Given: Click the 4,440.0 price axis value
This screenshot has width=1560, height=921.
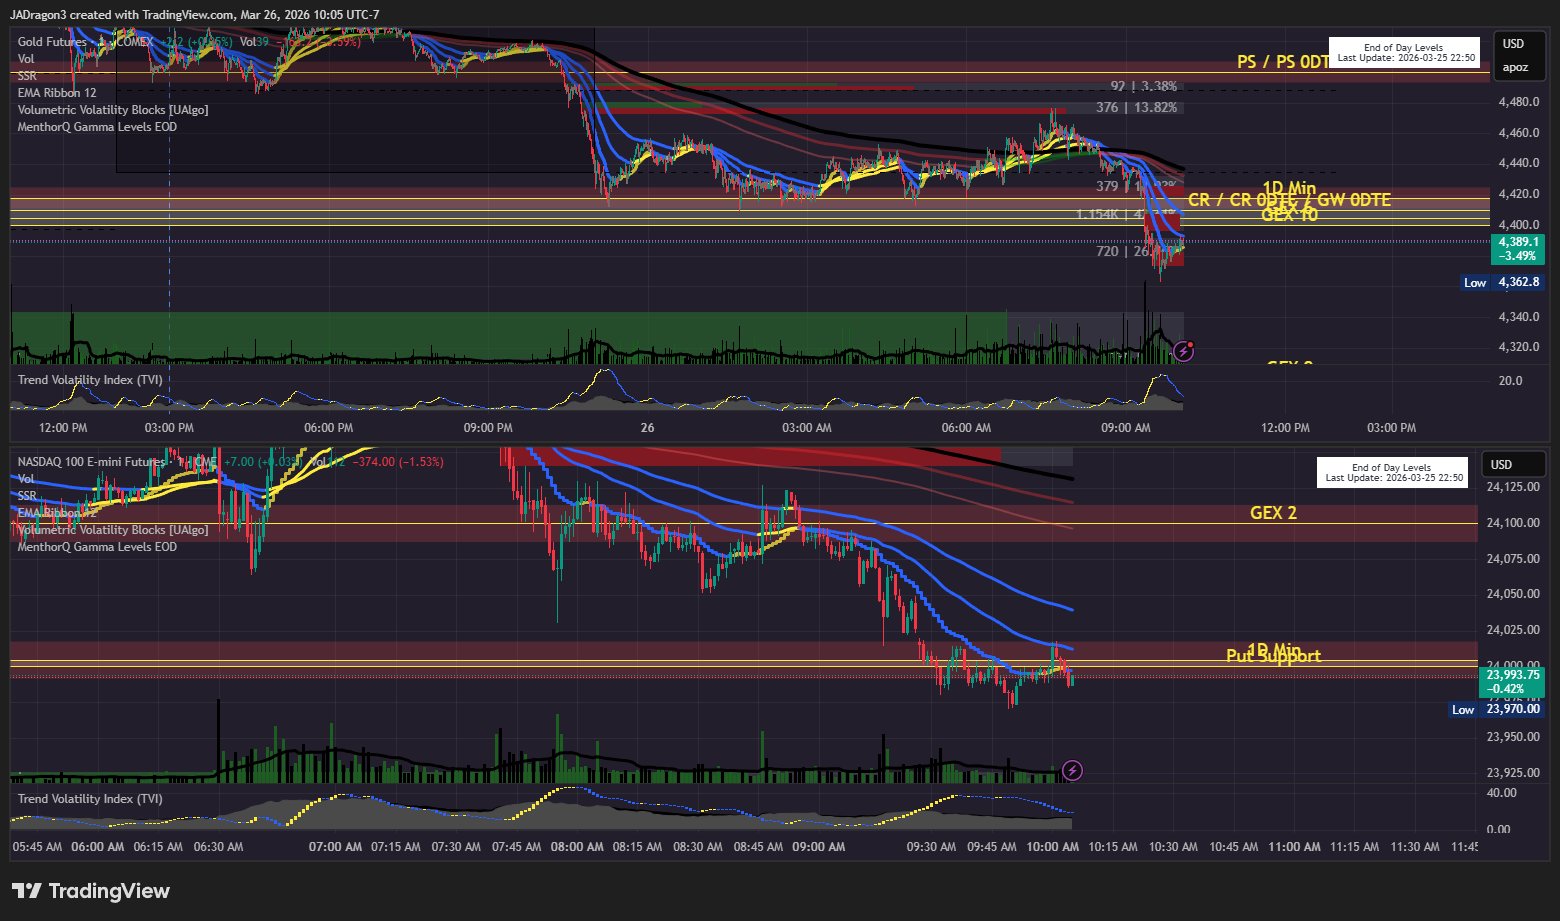Looking at the screenshot, I should (1520, 163).
